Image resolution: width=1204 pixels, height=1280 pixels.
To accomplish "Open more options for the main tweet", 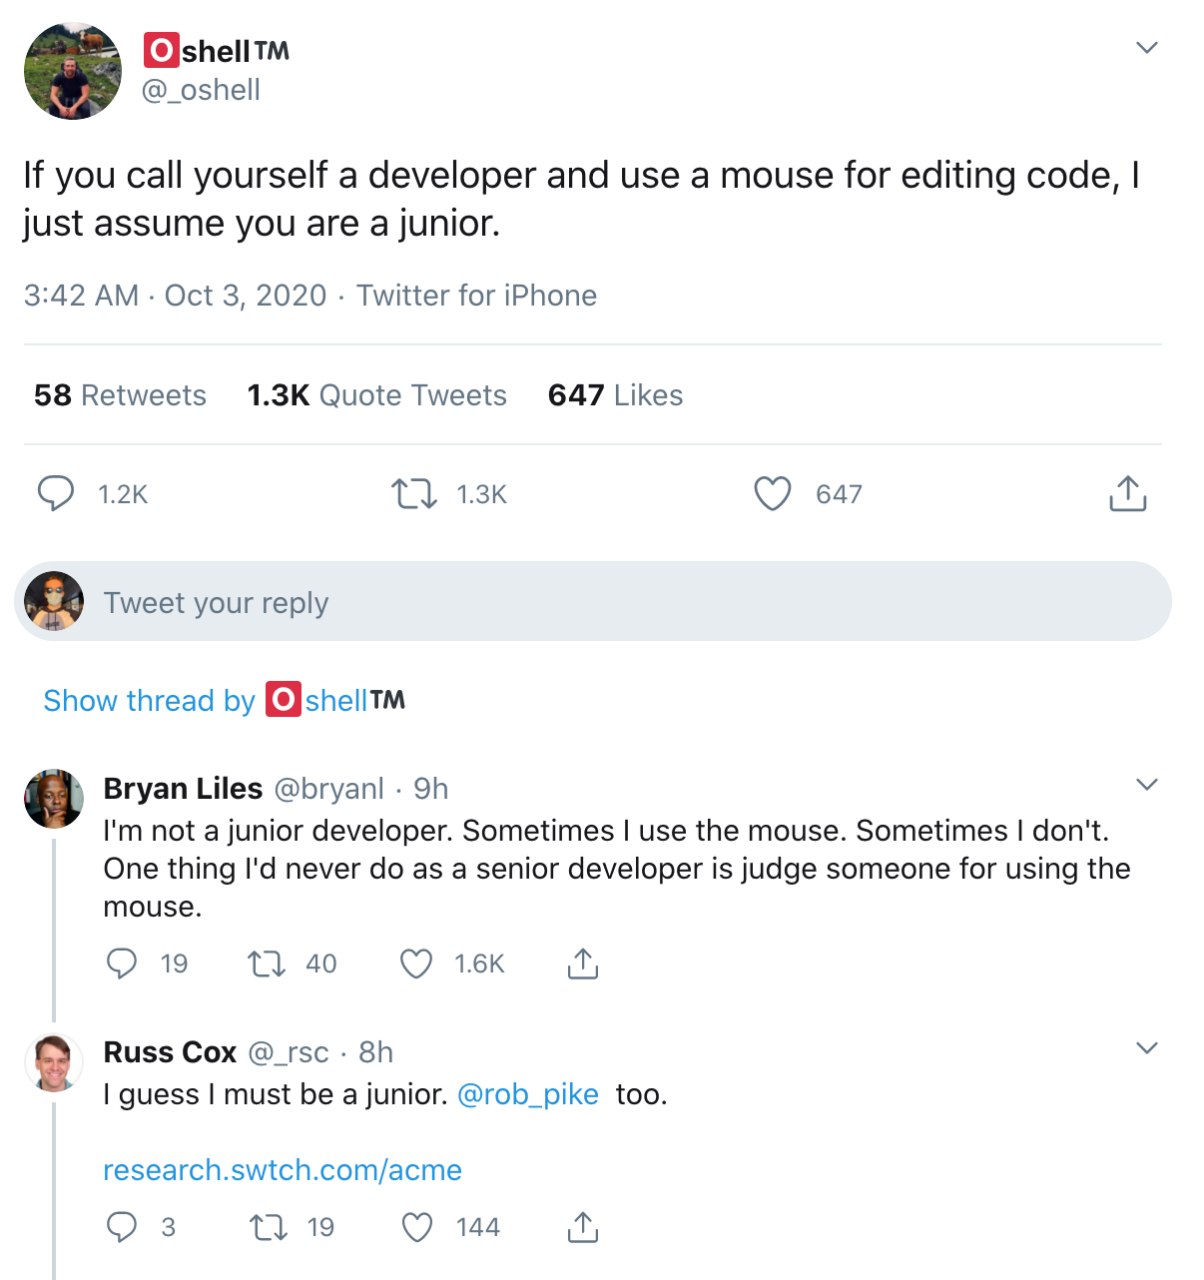I will 1147,48.
